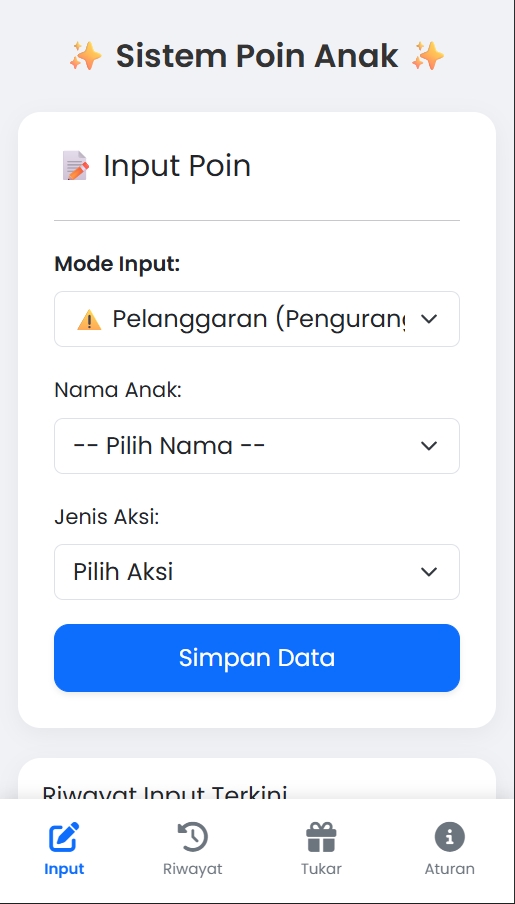This screenshot has width=515, height=904.
Task: Click the Riwayat Input Terkini card heading
Action: tap(165, 792)
